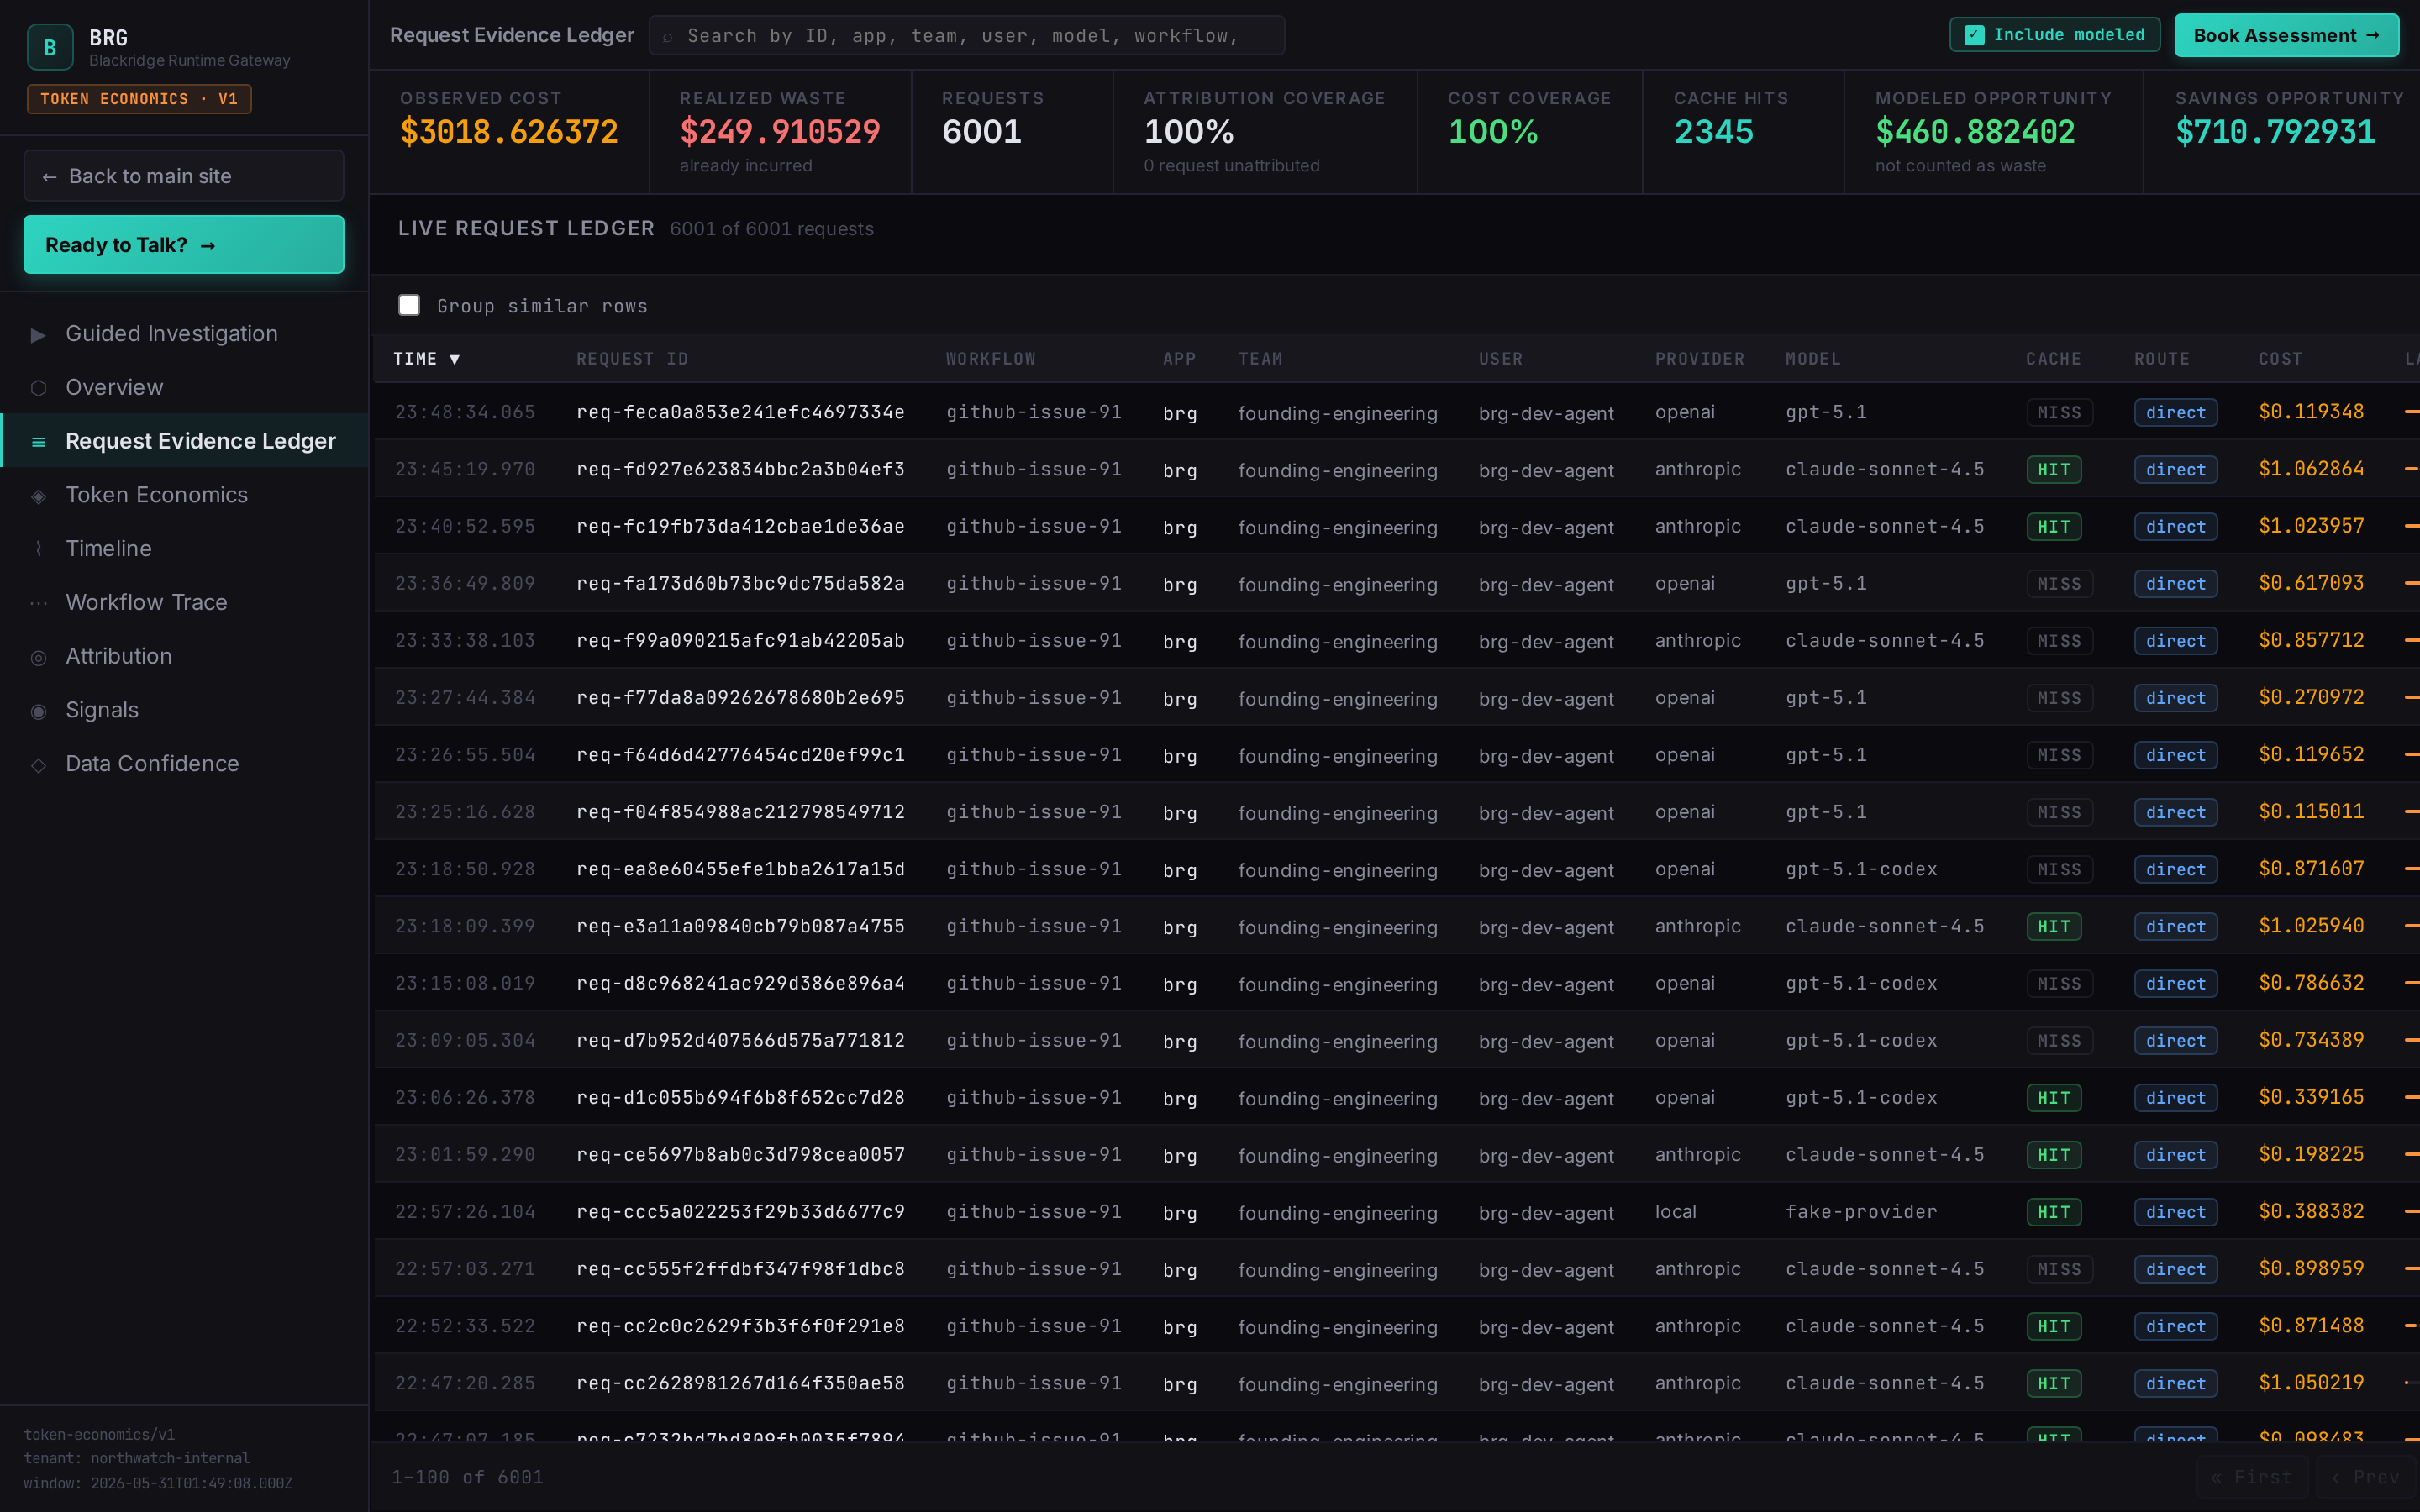Click request ID req-fa173d60b73bc9dc75da582a
2420x1512 pixels.
click(x=740, y=583)
